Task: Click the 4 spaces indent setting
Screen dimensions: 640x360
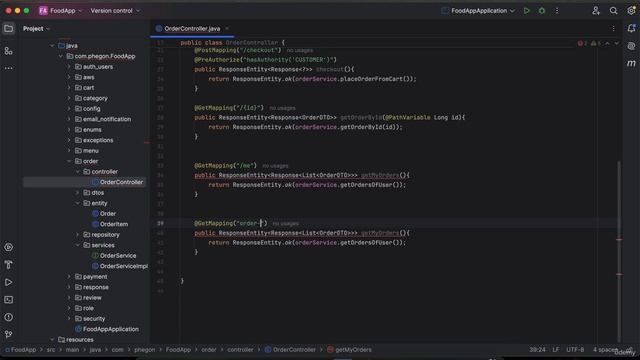Action: pyautogui.click(x=606, y=350)
